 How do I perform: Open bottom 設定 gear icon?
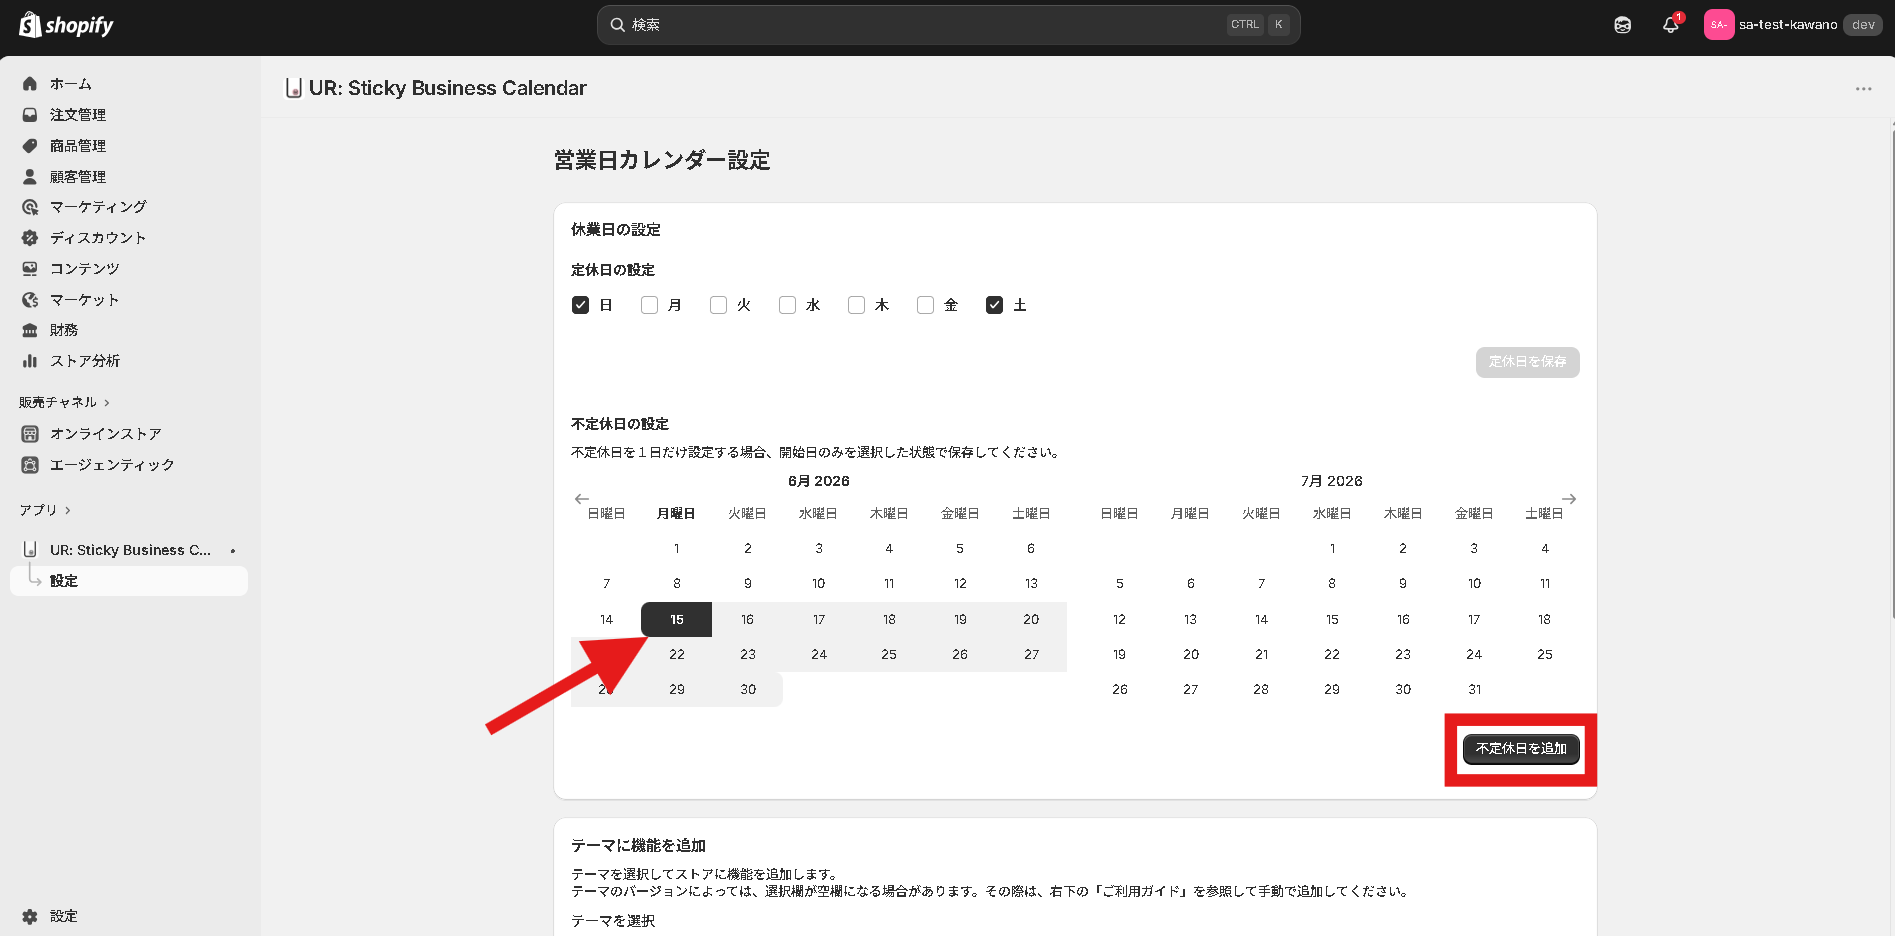(x=30, y=916)
